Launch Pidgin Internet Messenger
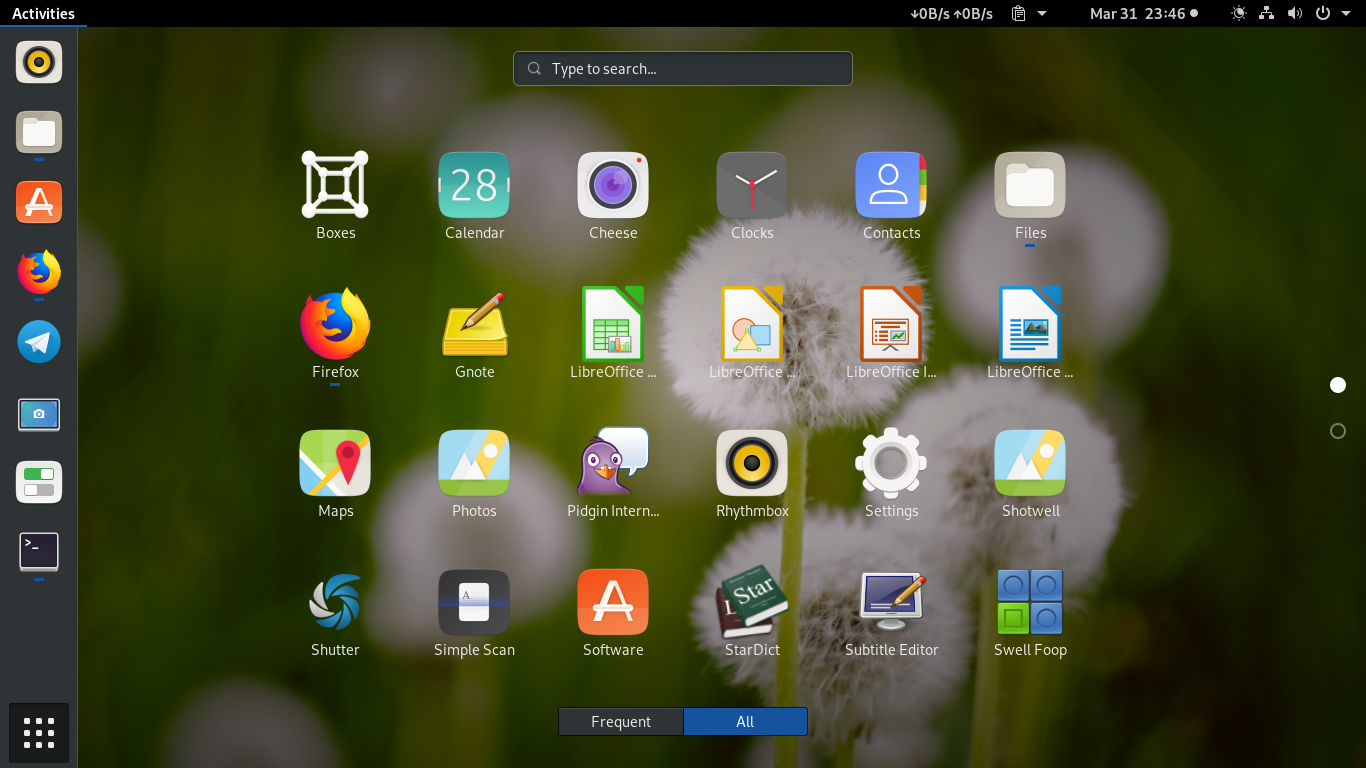 pyautogui.click(x=613, y=463)
